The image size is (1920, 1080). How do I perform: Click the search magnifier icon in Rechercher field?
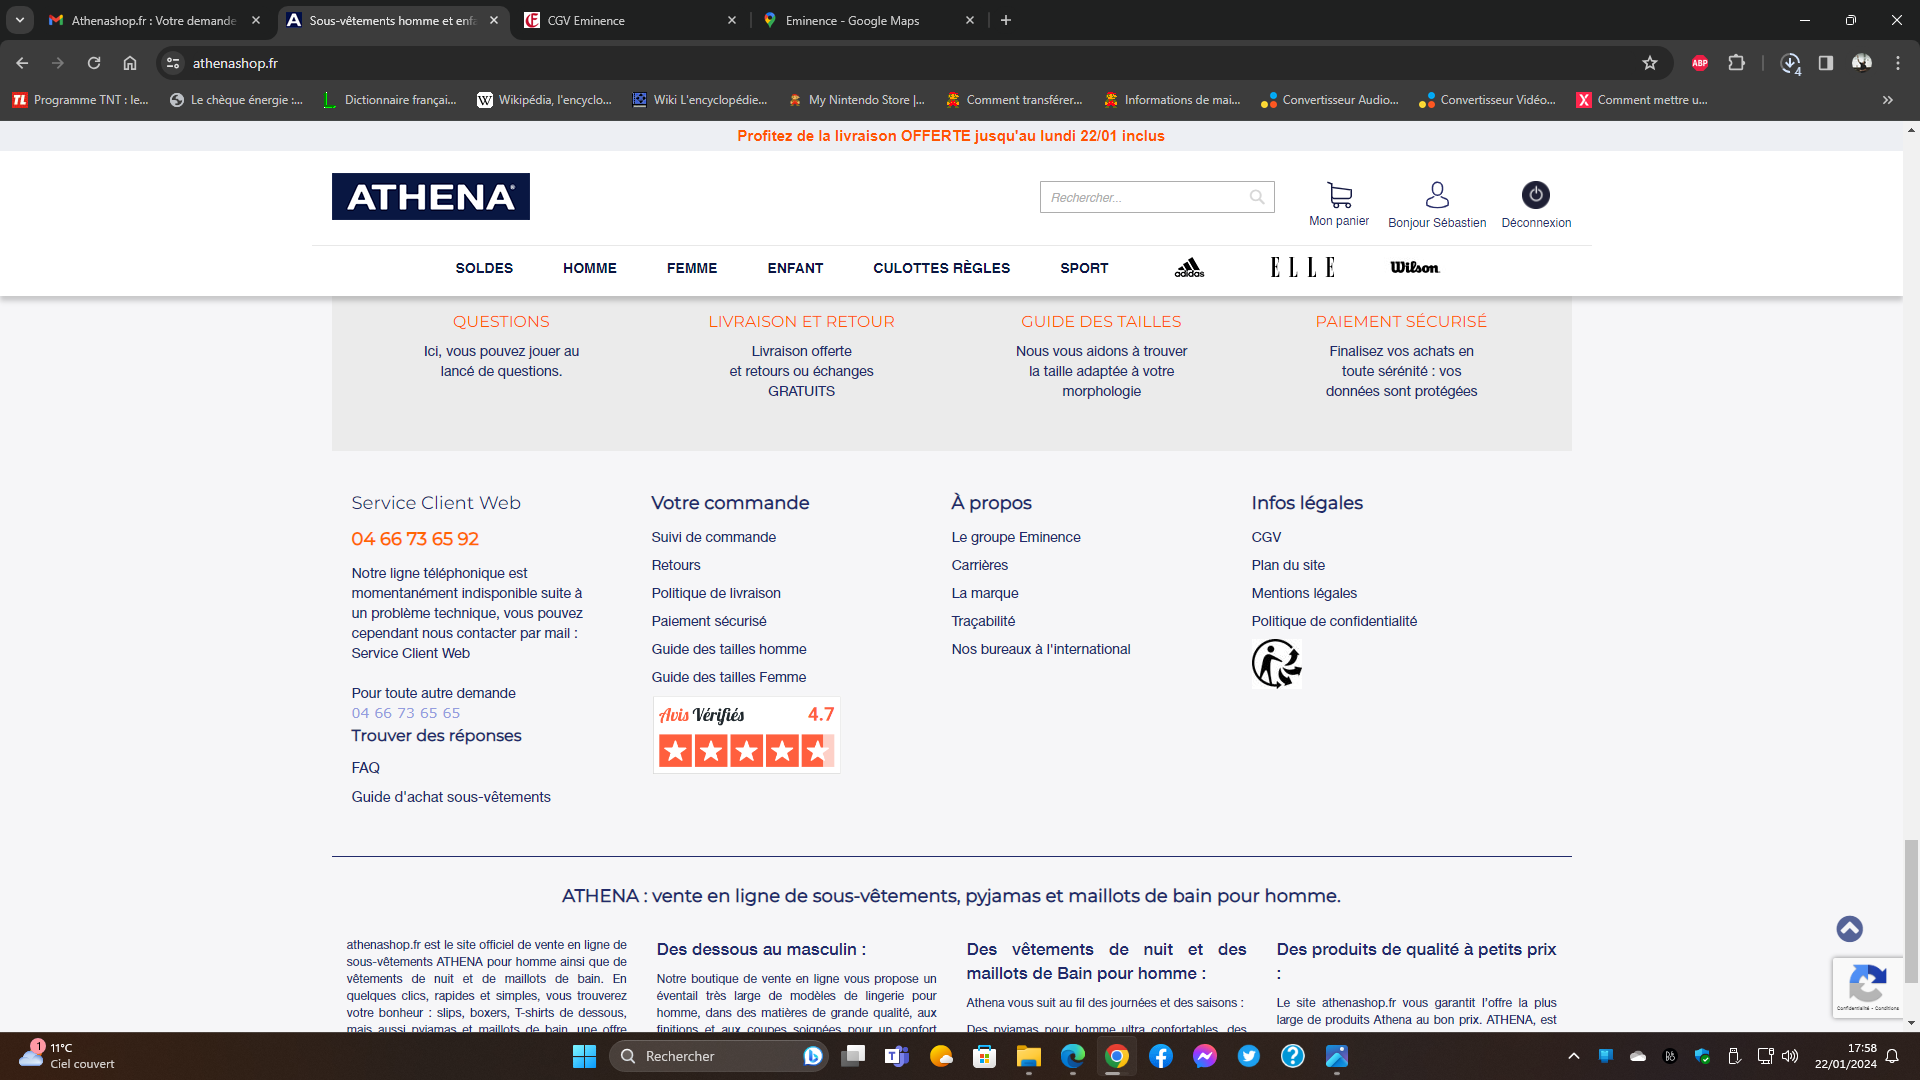coord(1257,197)
